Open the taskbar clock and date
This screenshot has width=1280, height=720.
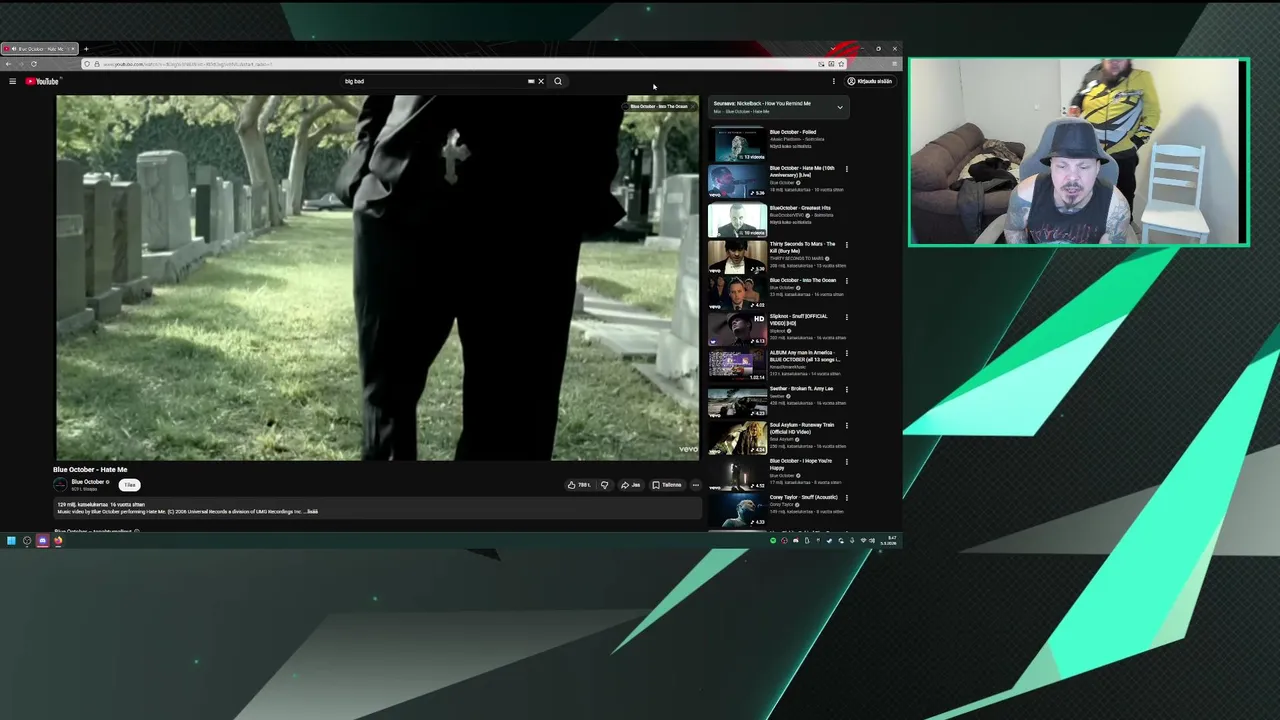pos(888,541)
